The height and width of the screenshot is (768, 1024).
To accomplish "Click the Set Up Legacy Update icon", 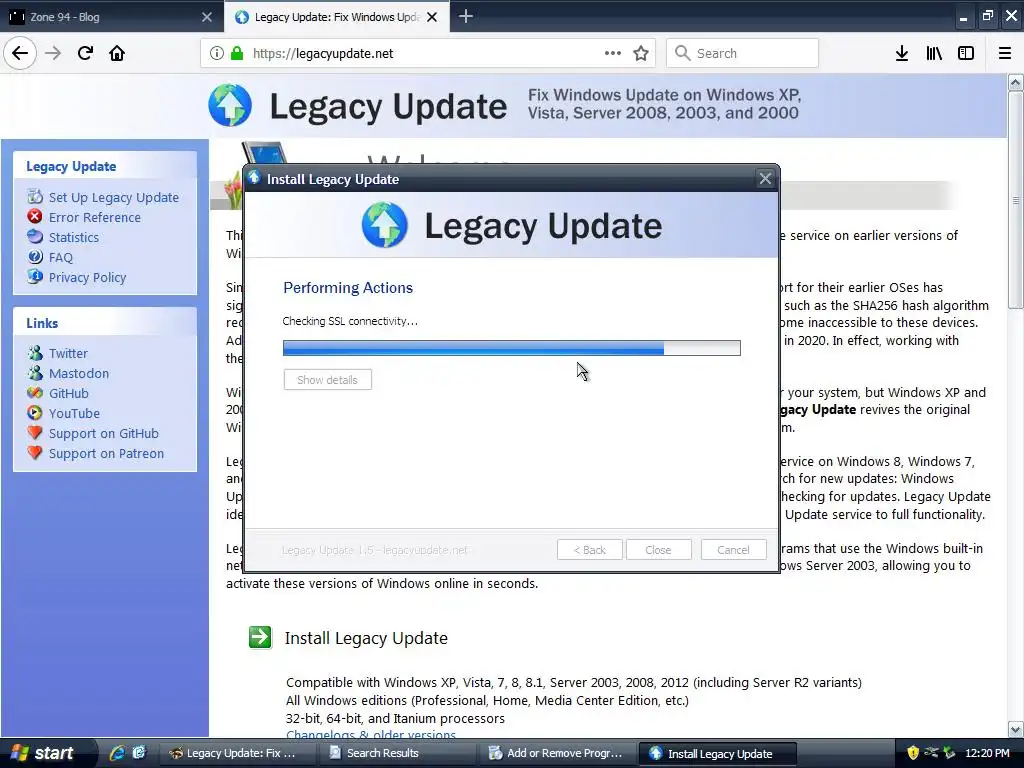I will [x=35, y=197].
